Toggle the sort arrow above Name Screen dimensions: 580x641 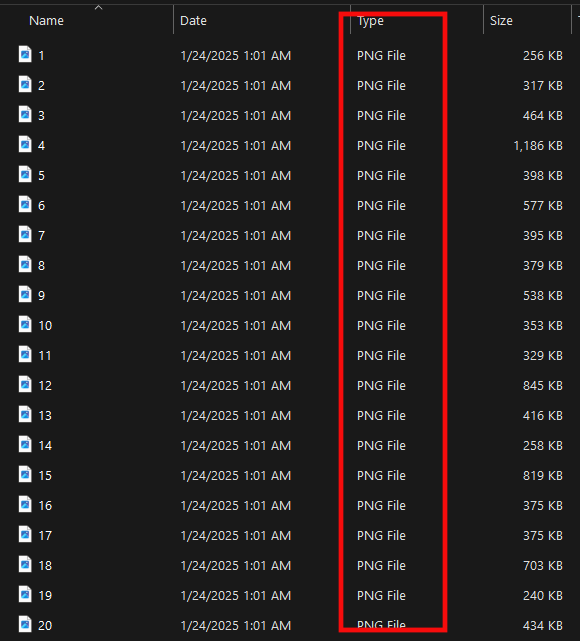[x=98, y=7]
